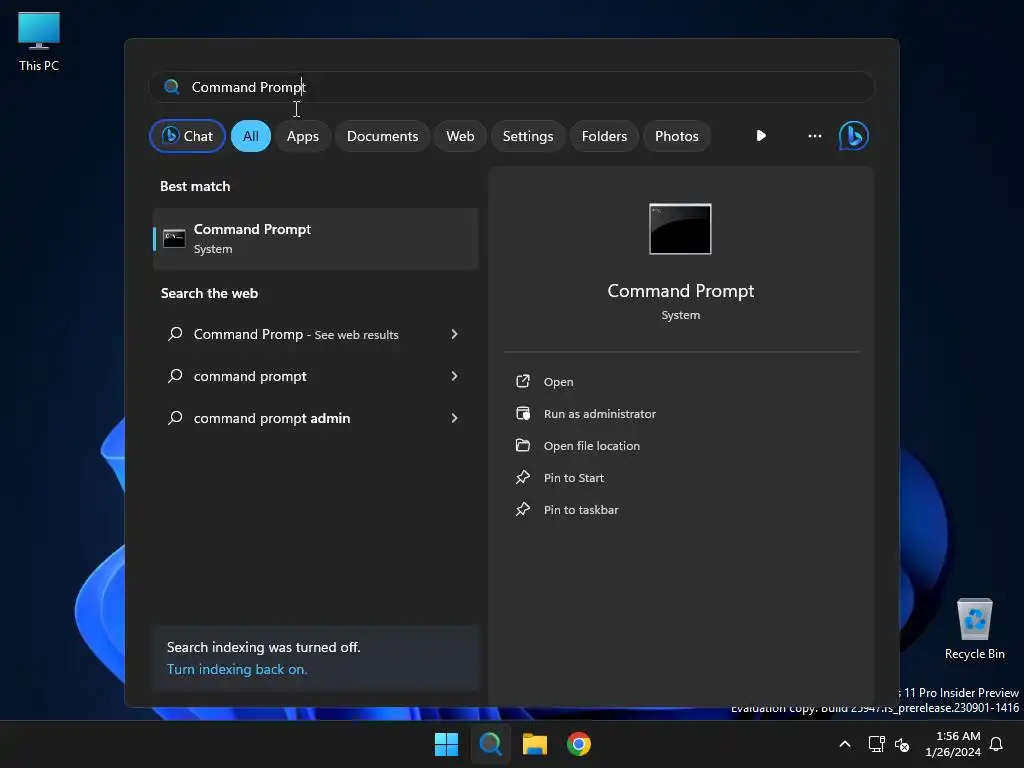The image size is (1024, 768).
Task: Switch to the Photos filter tab
Action: [x=677, y=136]
